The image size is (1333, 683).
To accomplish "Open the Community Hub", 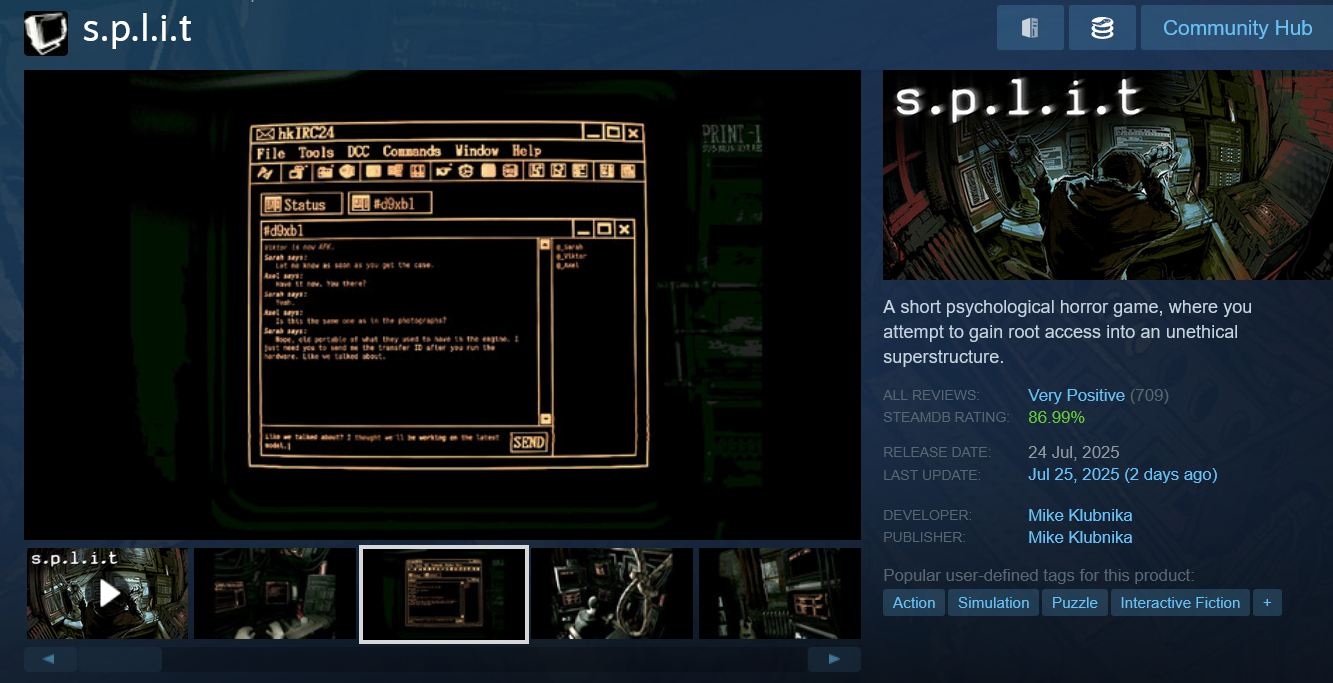I will tap(1236, 28).
